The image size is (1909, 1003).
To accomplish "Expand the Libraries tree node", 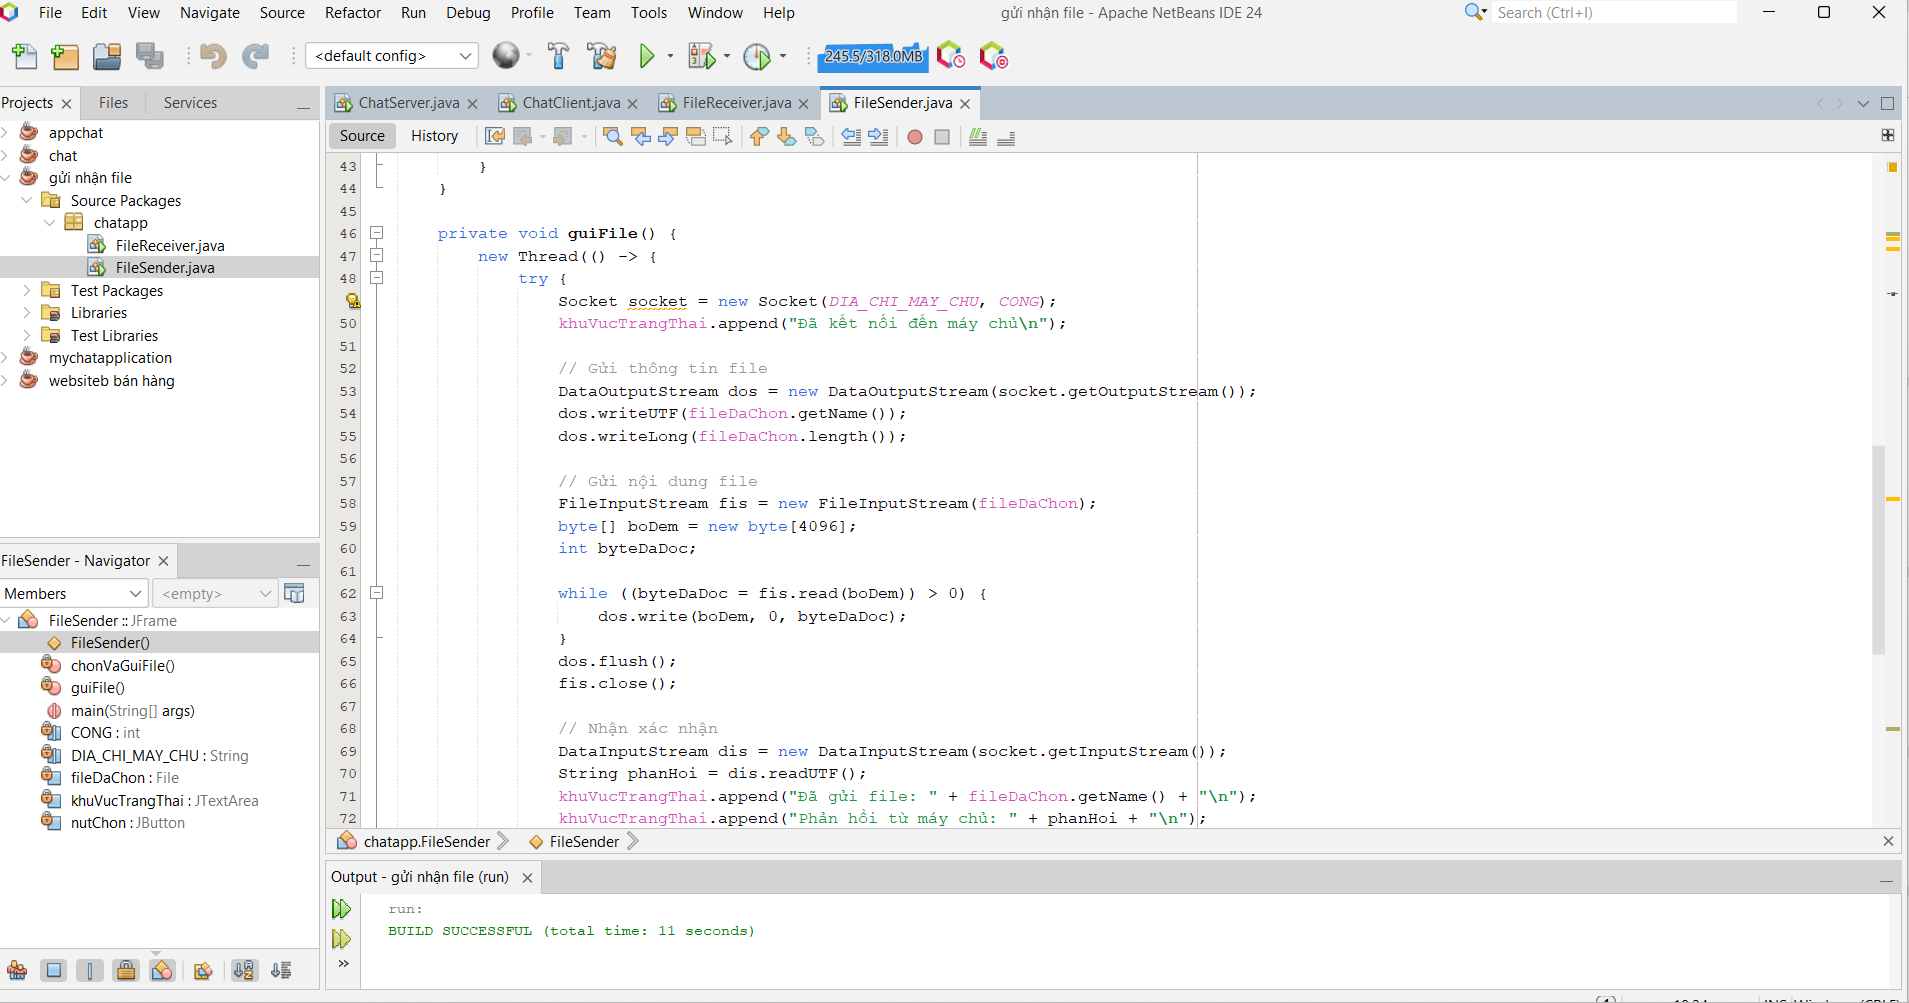I will pos(27,313).
